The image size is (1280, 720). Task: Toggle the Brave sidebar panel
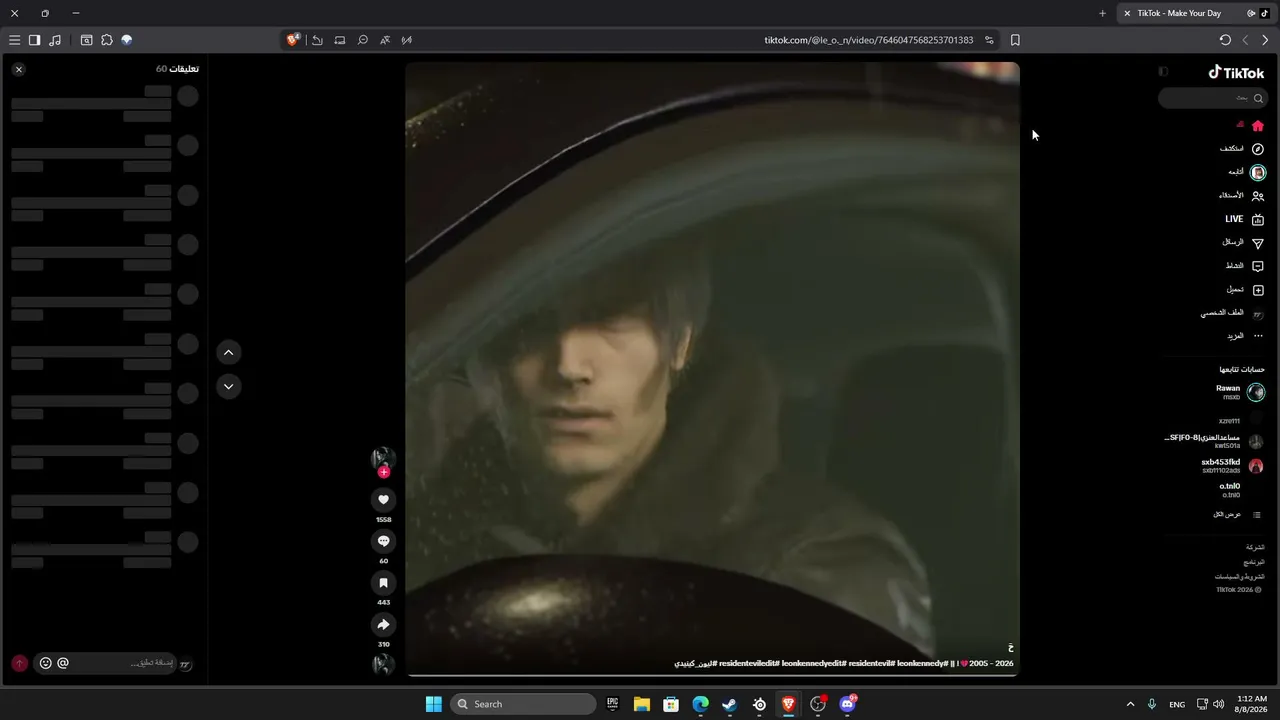34,40
